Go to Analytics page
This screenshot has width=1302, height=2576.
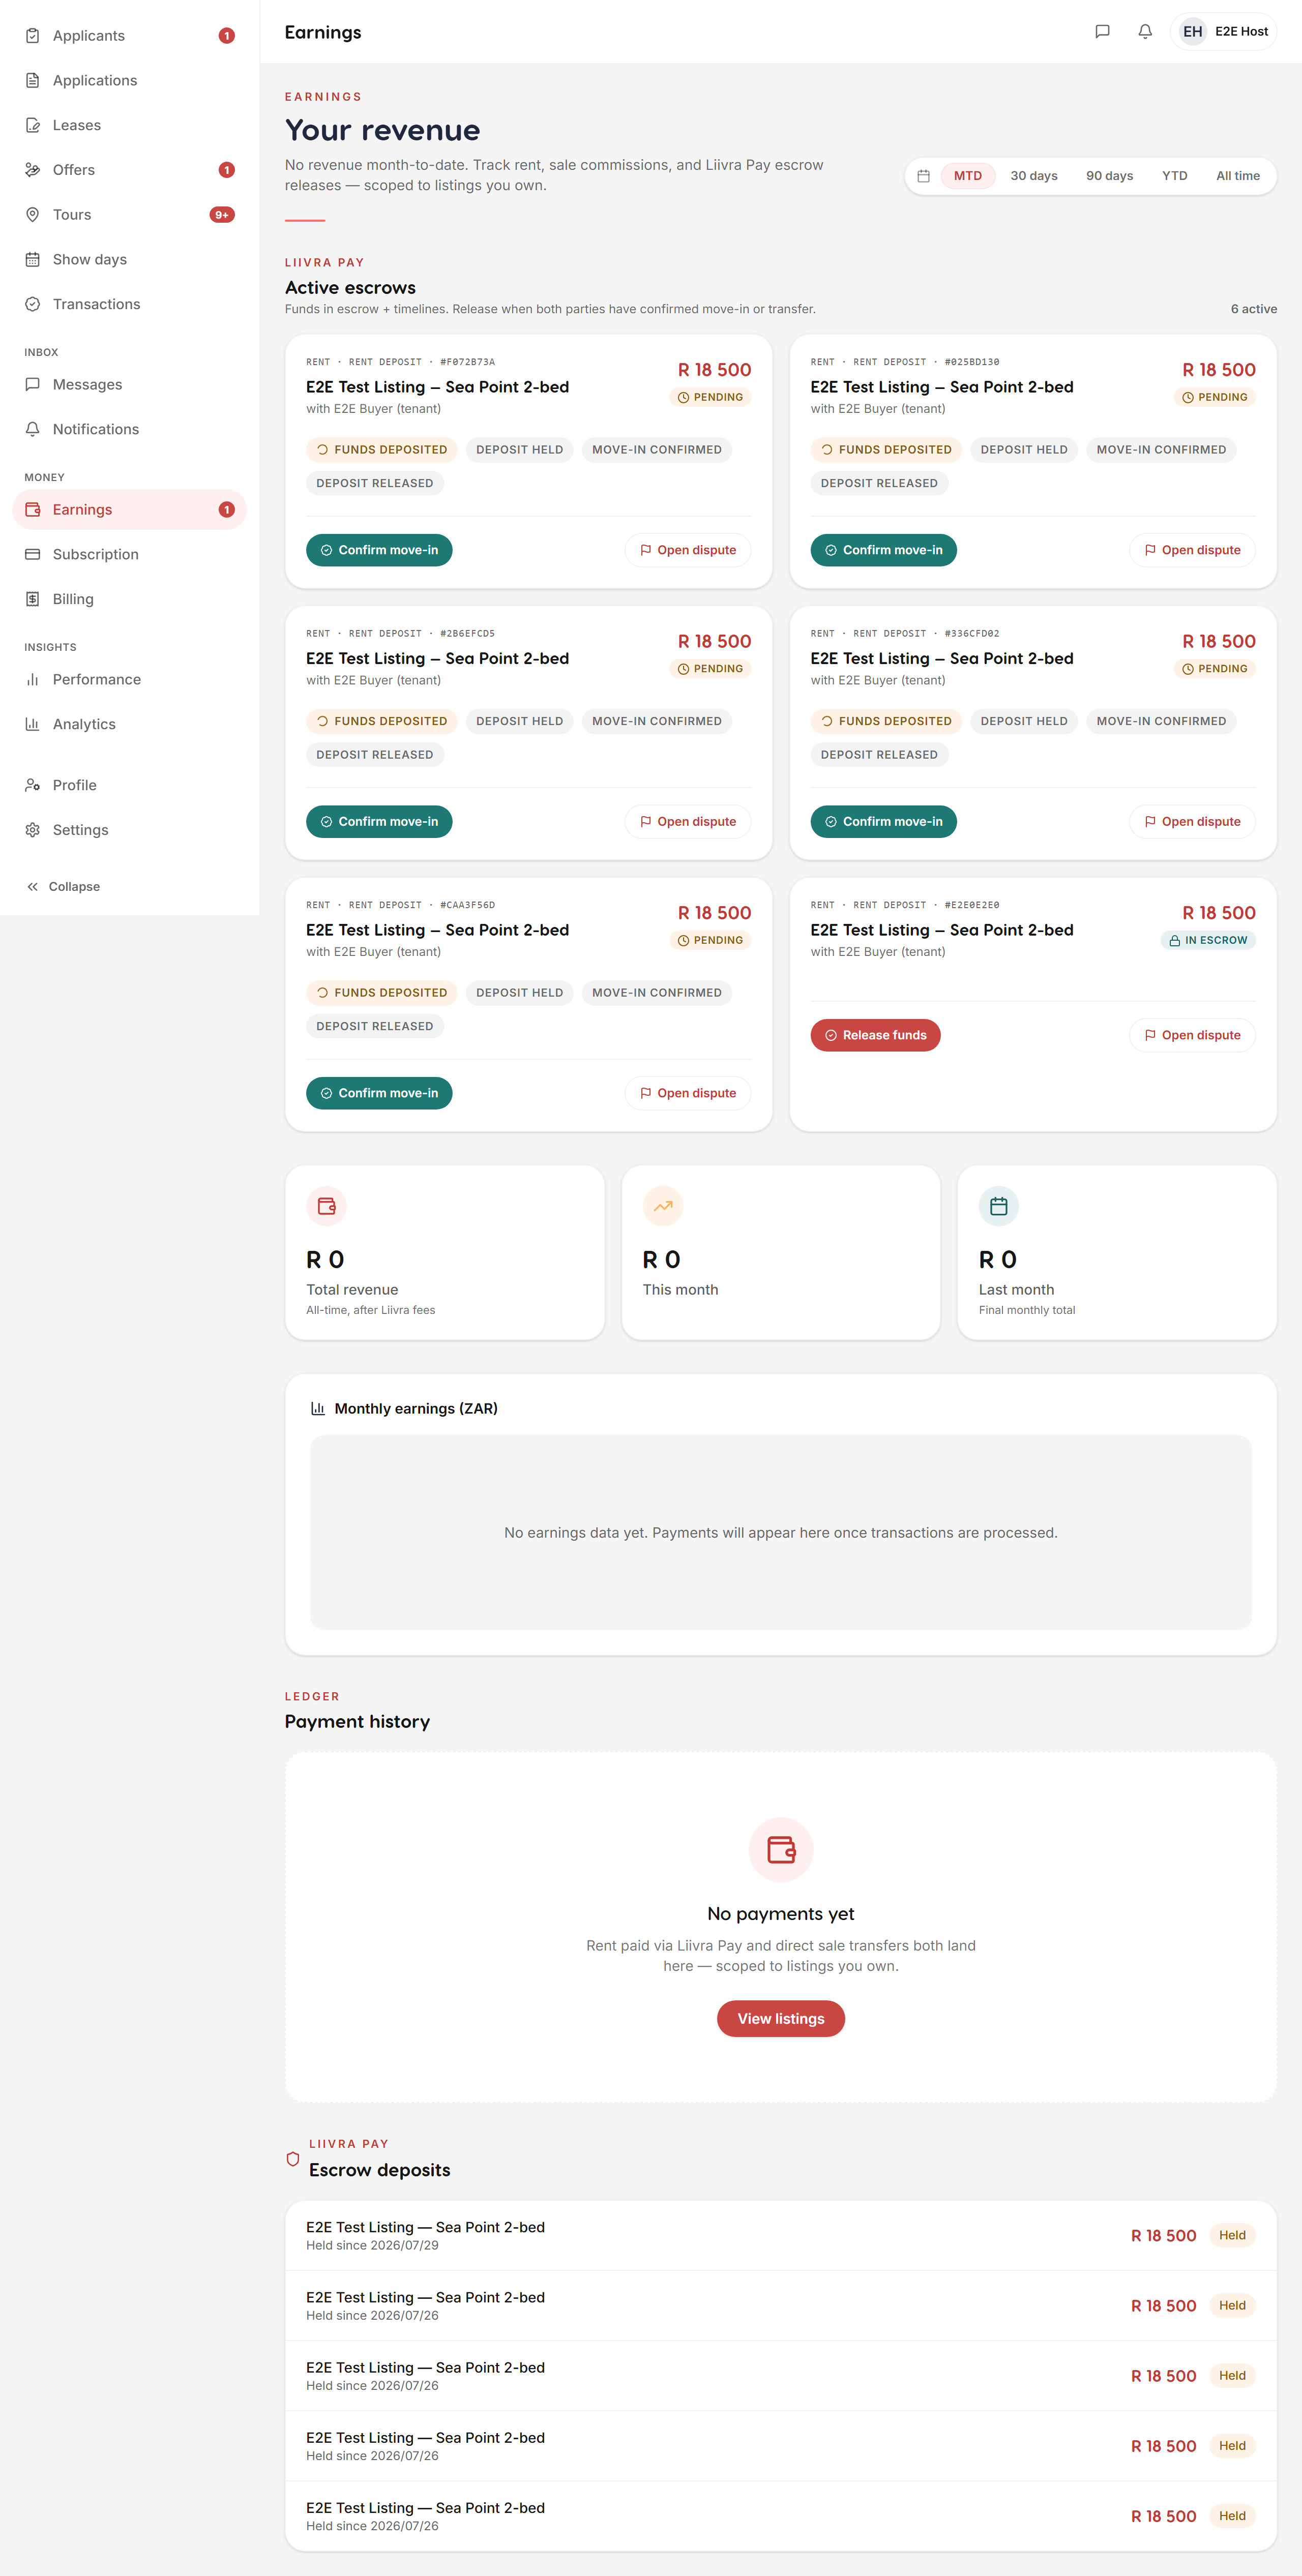(129, 725)
